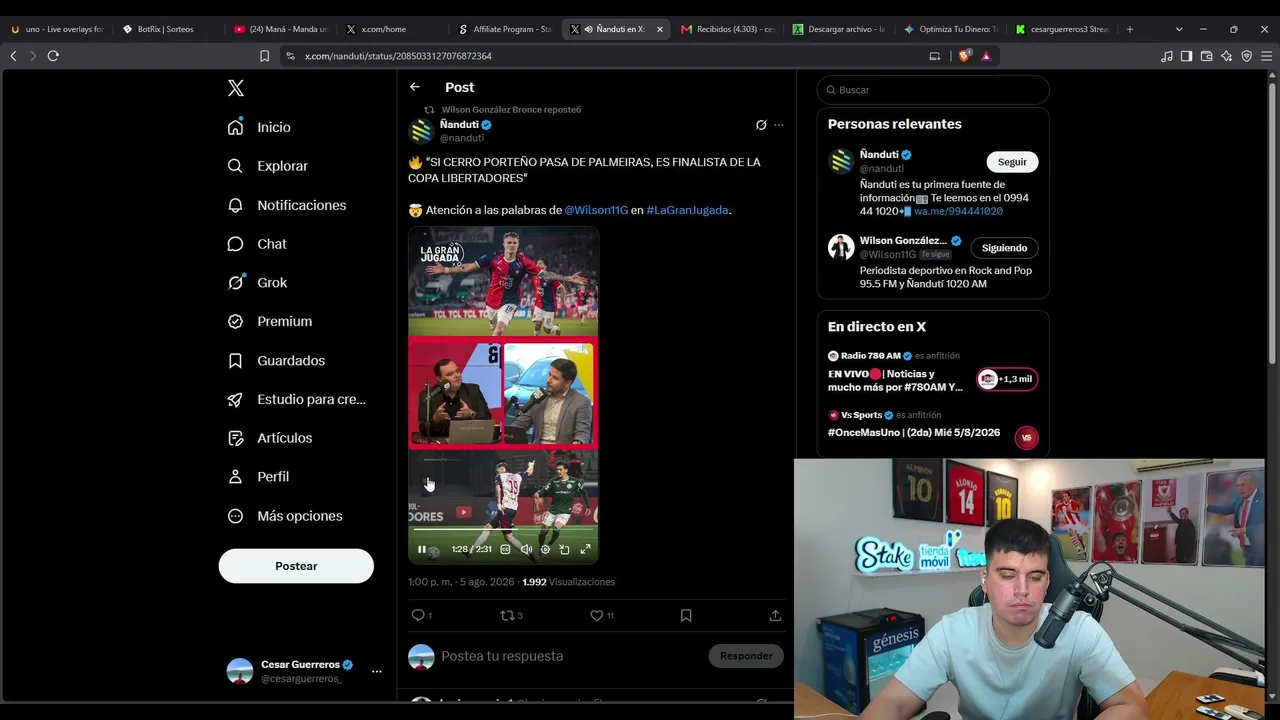1280x720 pixels.
Task: Open the post's three-dot more menu
Action: [x=779, y=125]
